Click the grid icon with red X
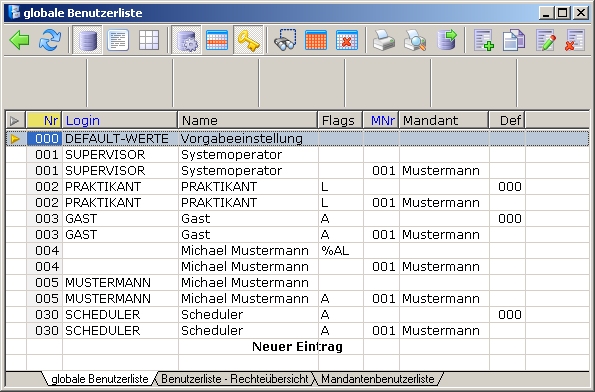The height and width of the screenshot is (392, 595). pyautogui.click(x=347, y=40)
